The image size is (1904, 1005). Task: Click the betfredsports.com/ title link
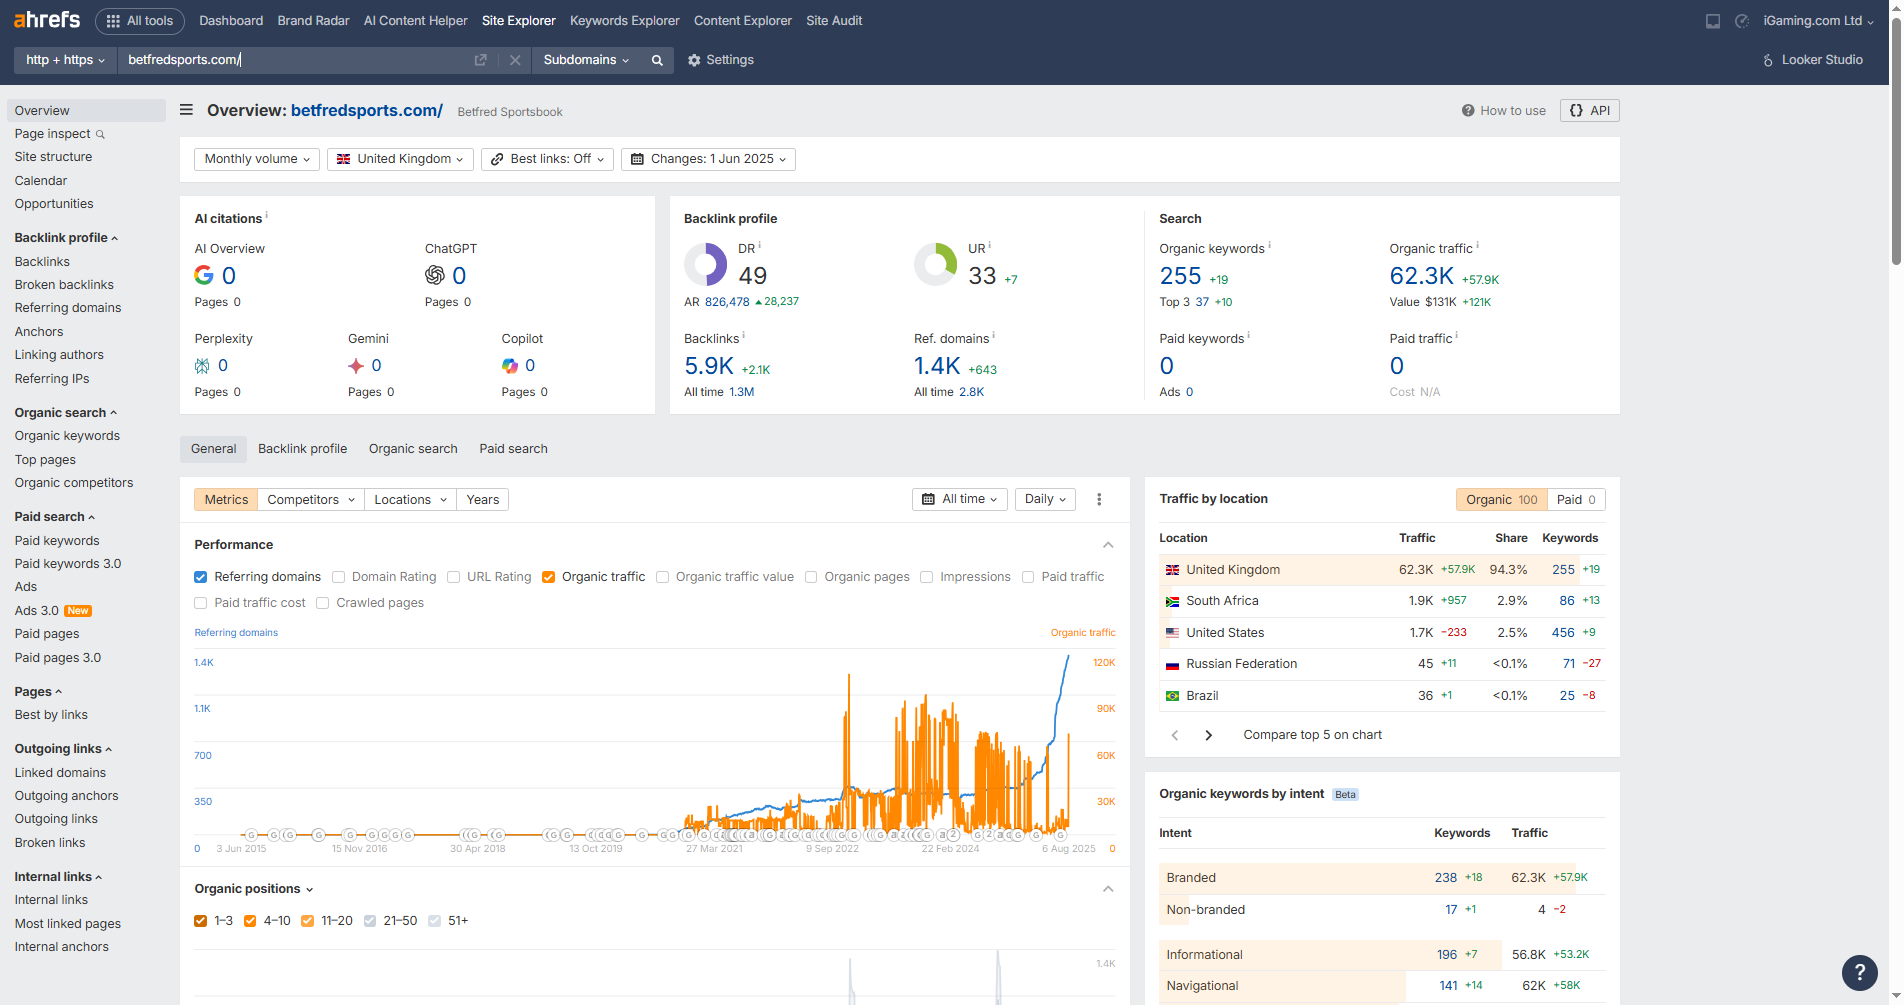pyautogui.click(x=367, y=110)
